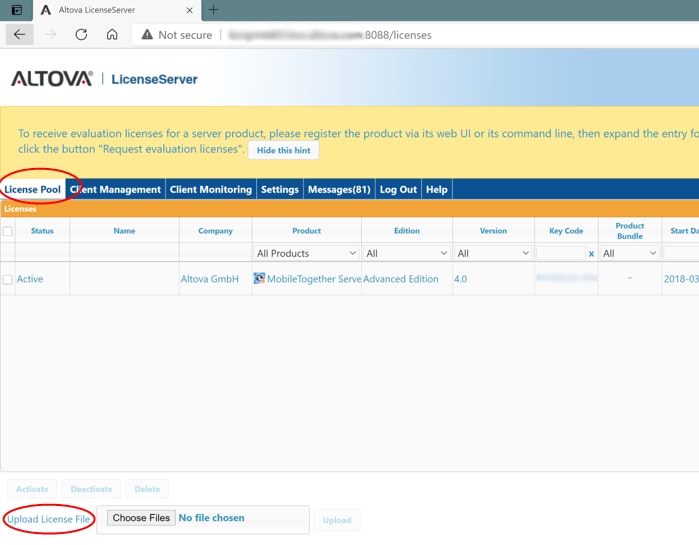Screen dimensions: 699x545
Task: Reload the page with refresh icon
Action: [81, 34]
